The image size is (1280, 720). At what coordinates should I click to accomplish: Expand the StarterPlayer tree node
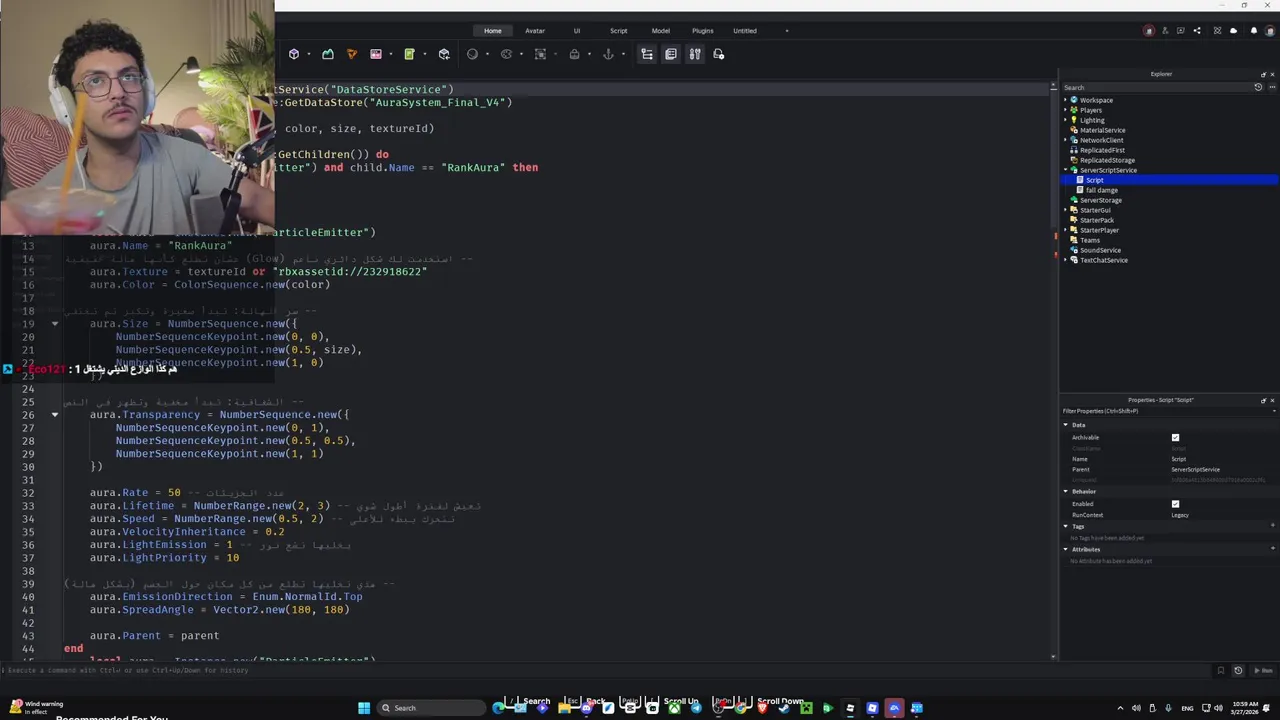point(1066,230)
